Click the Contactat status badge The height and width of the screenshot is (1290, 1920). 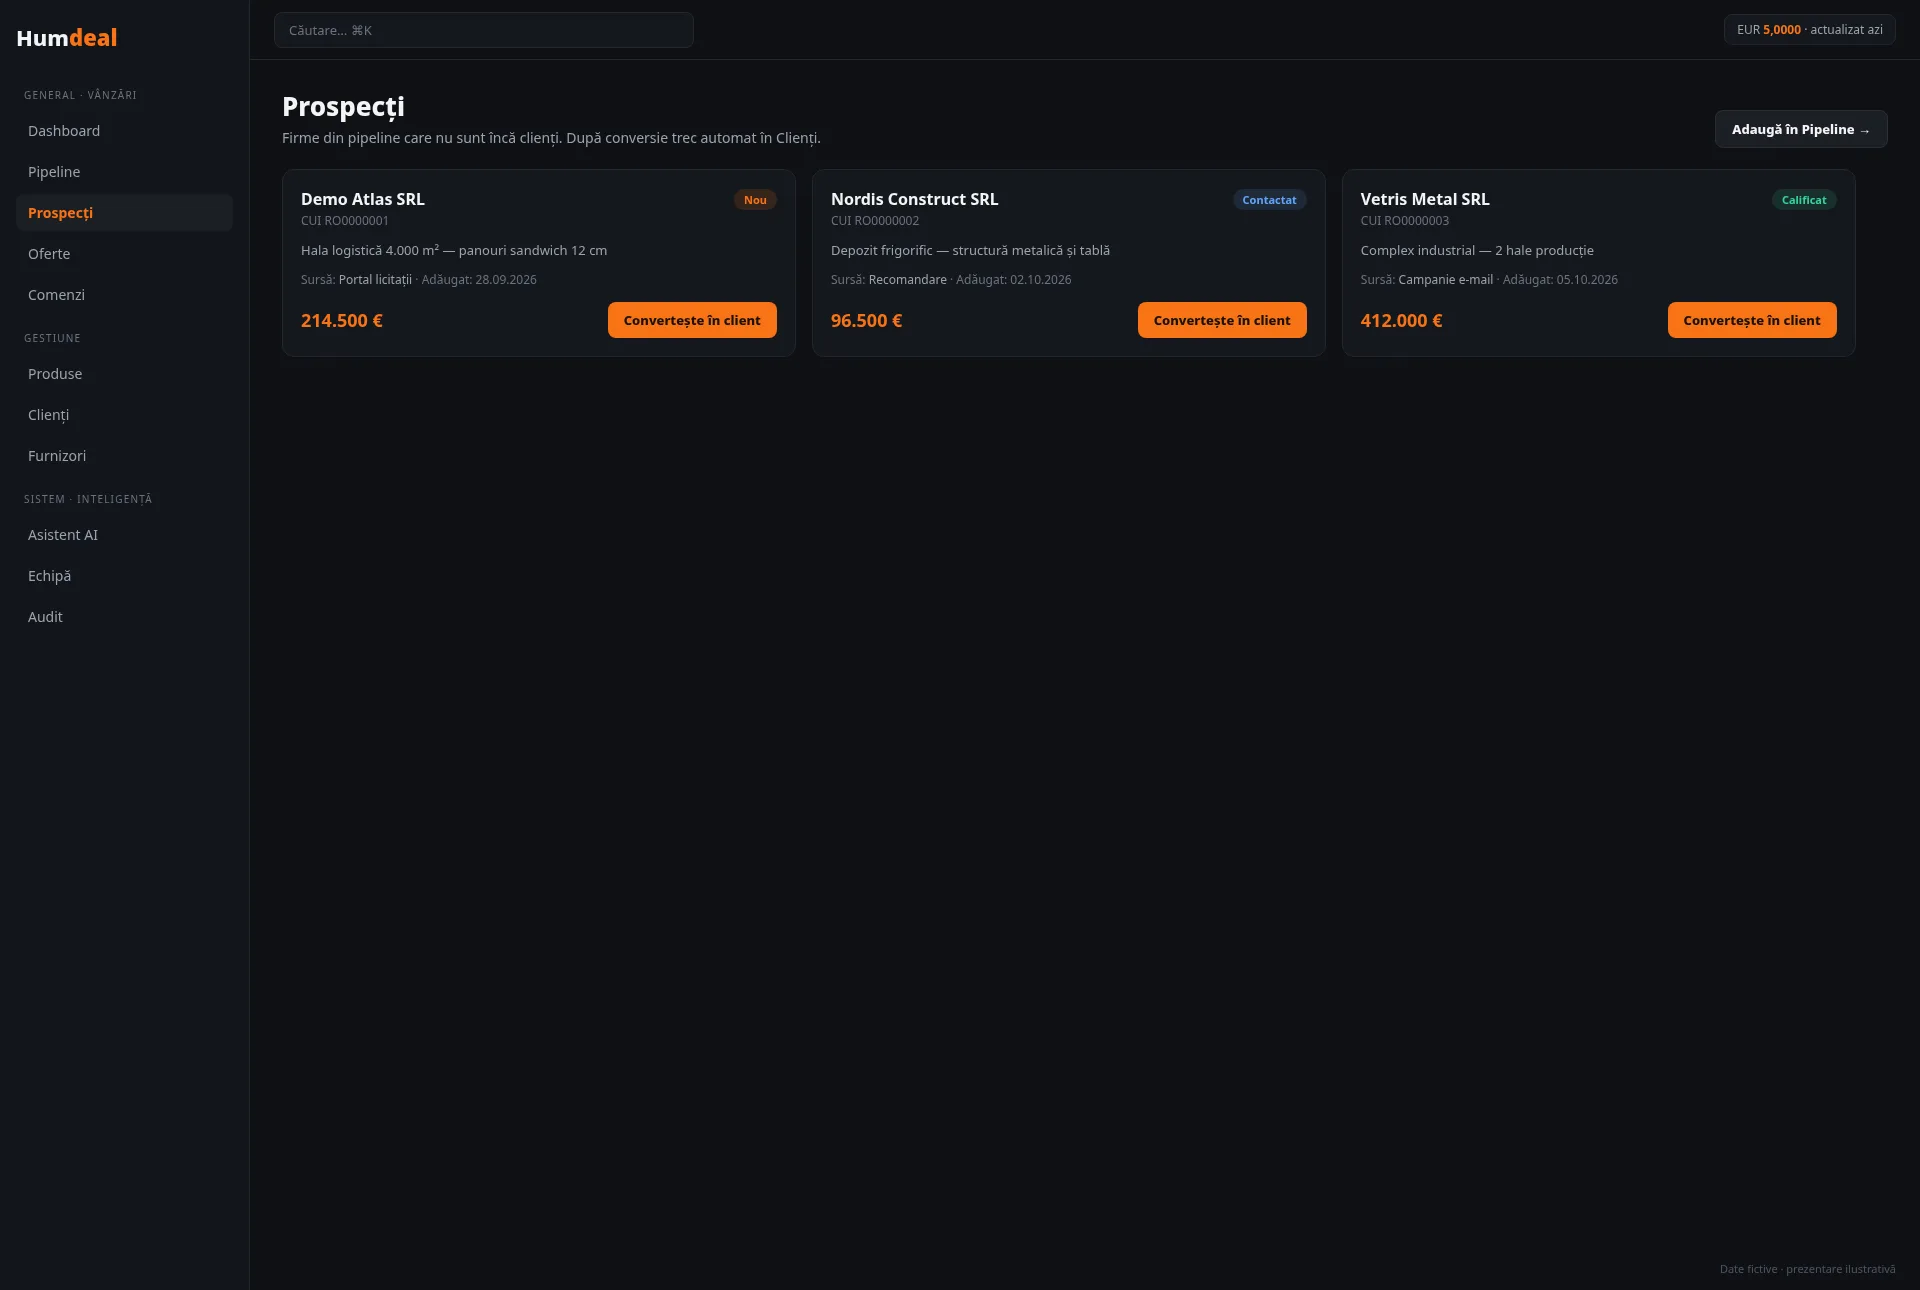[1269, 200]
